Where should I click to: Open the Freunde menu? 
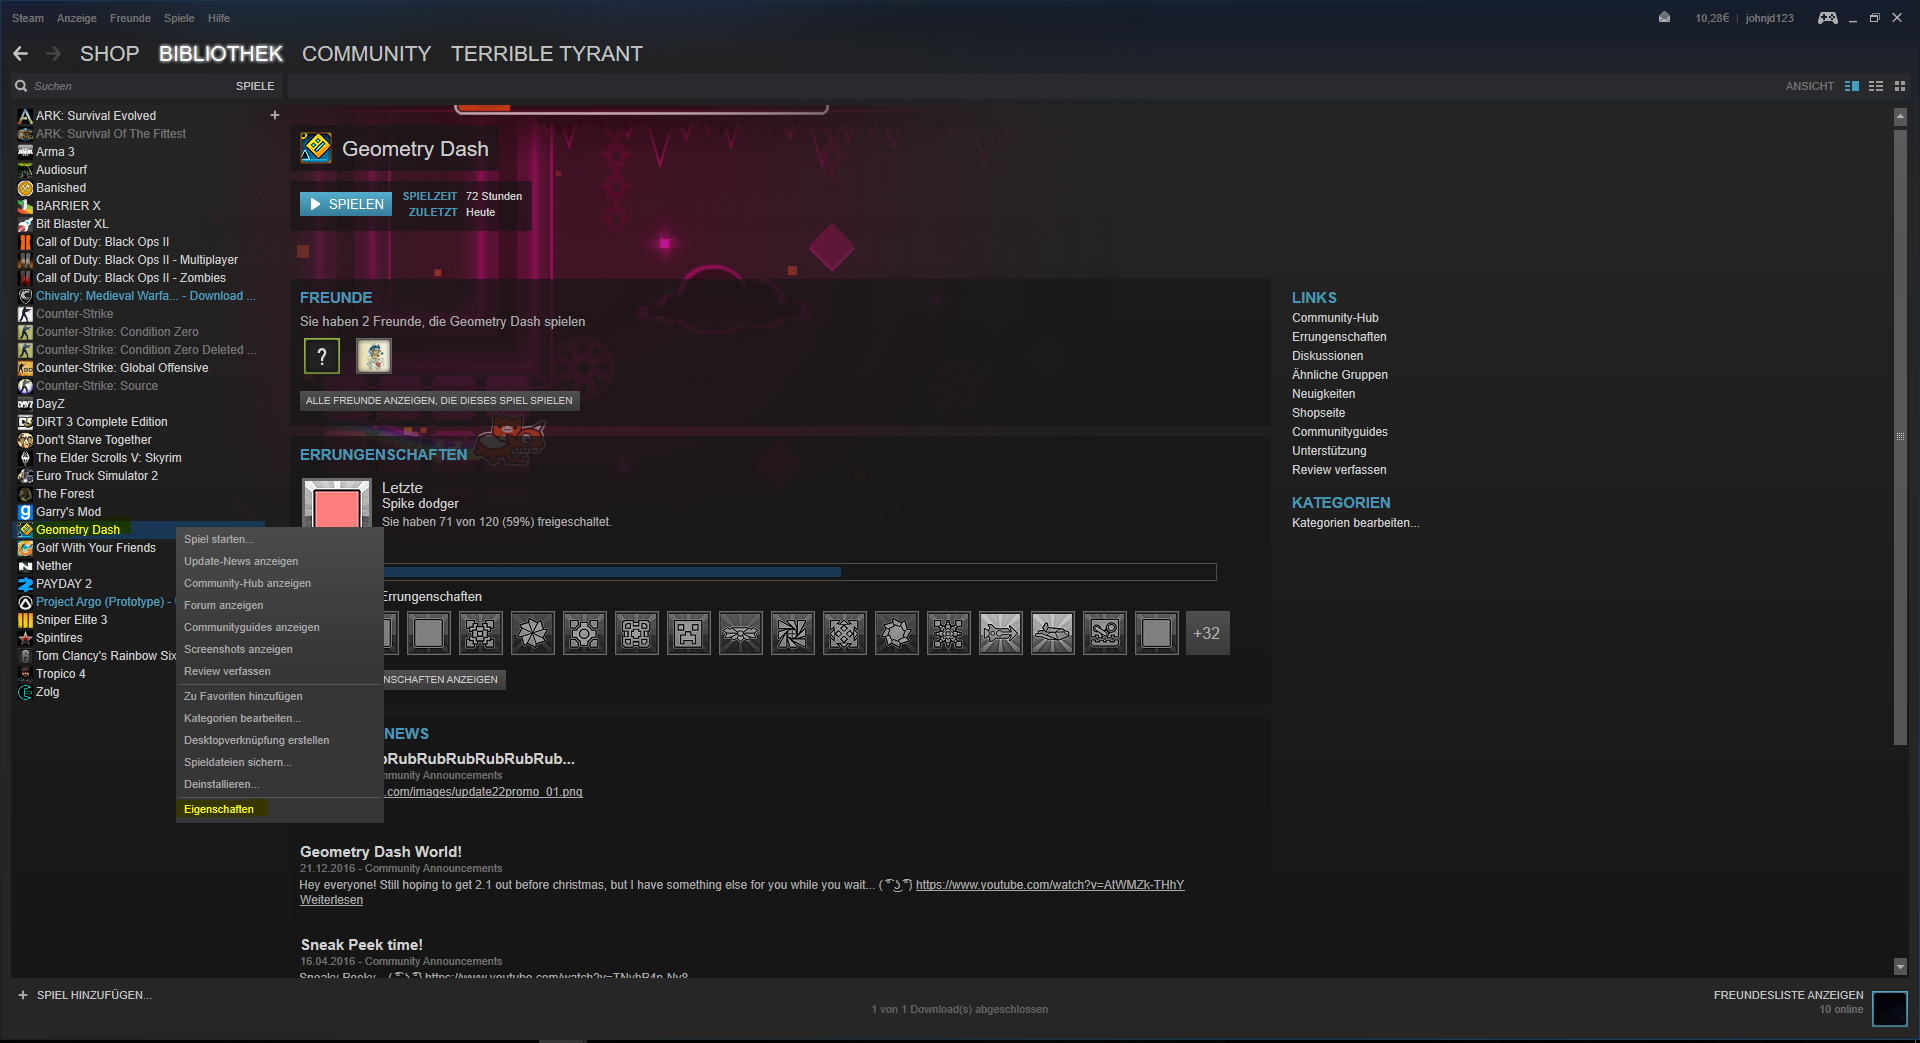point(130,18)
